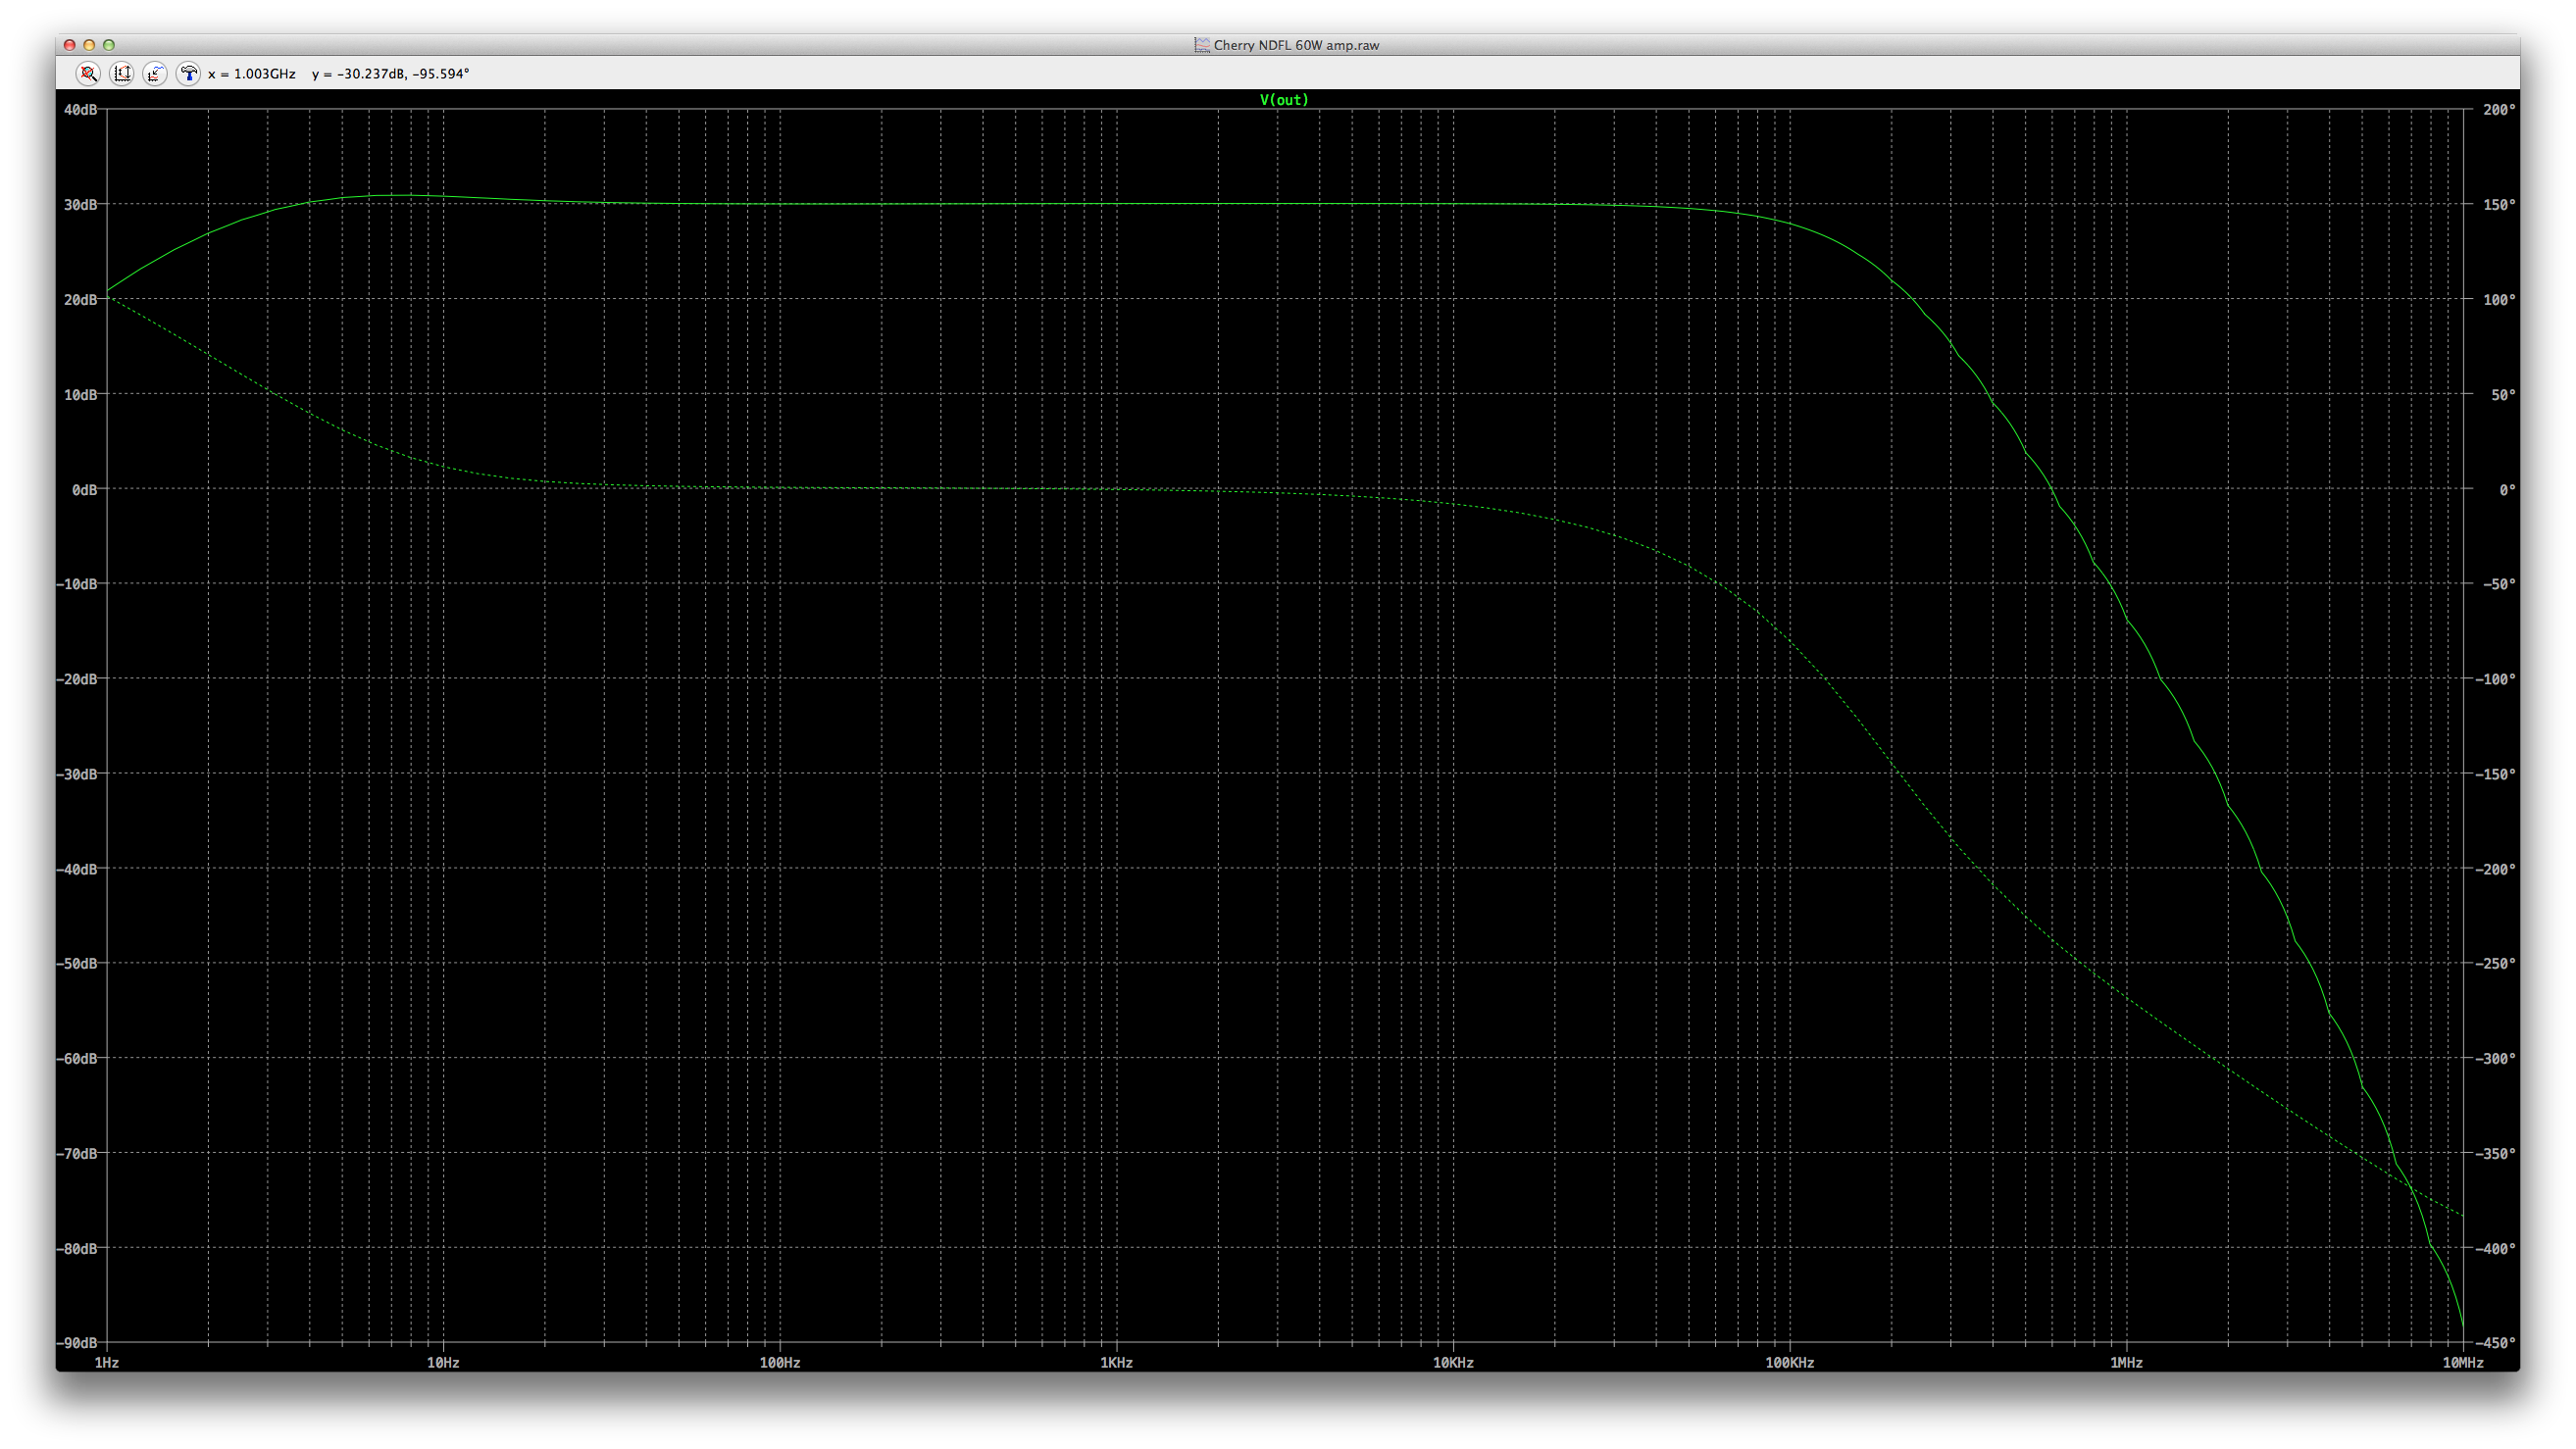The image size is (2576, 1449).
Task: Click the window title Cherry NDFL 60W amp.raw
Action: [1296, 45]
